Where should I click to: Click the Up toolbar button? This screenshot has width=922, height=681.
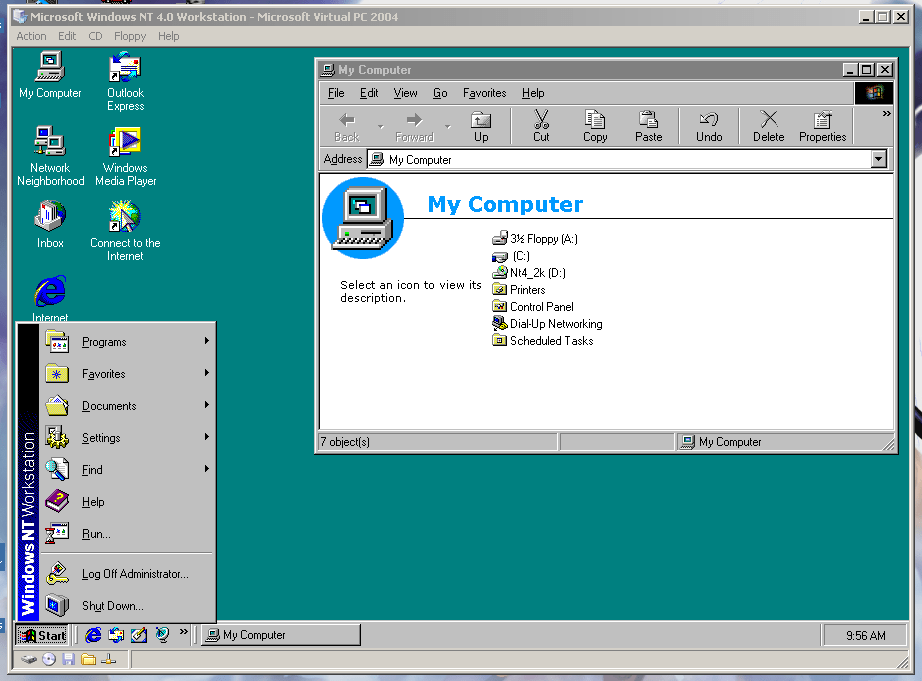point(481,126)
